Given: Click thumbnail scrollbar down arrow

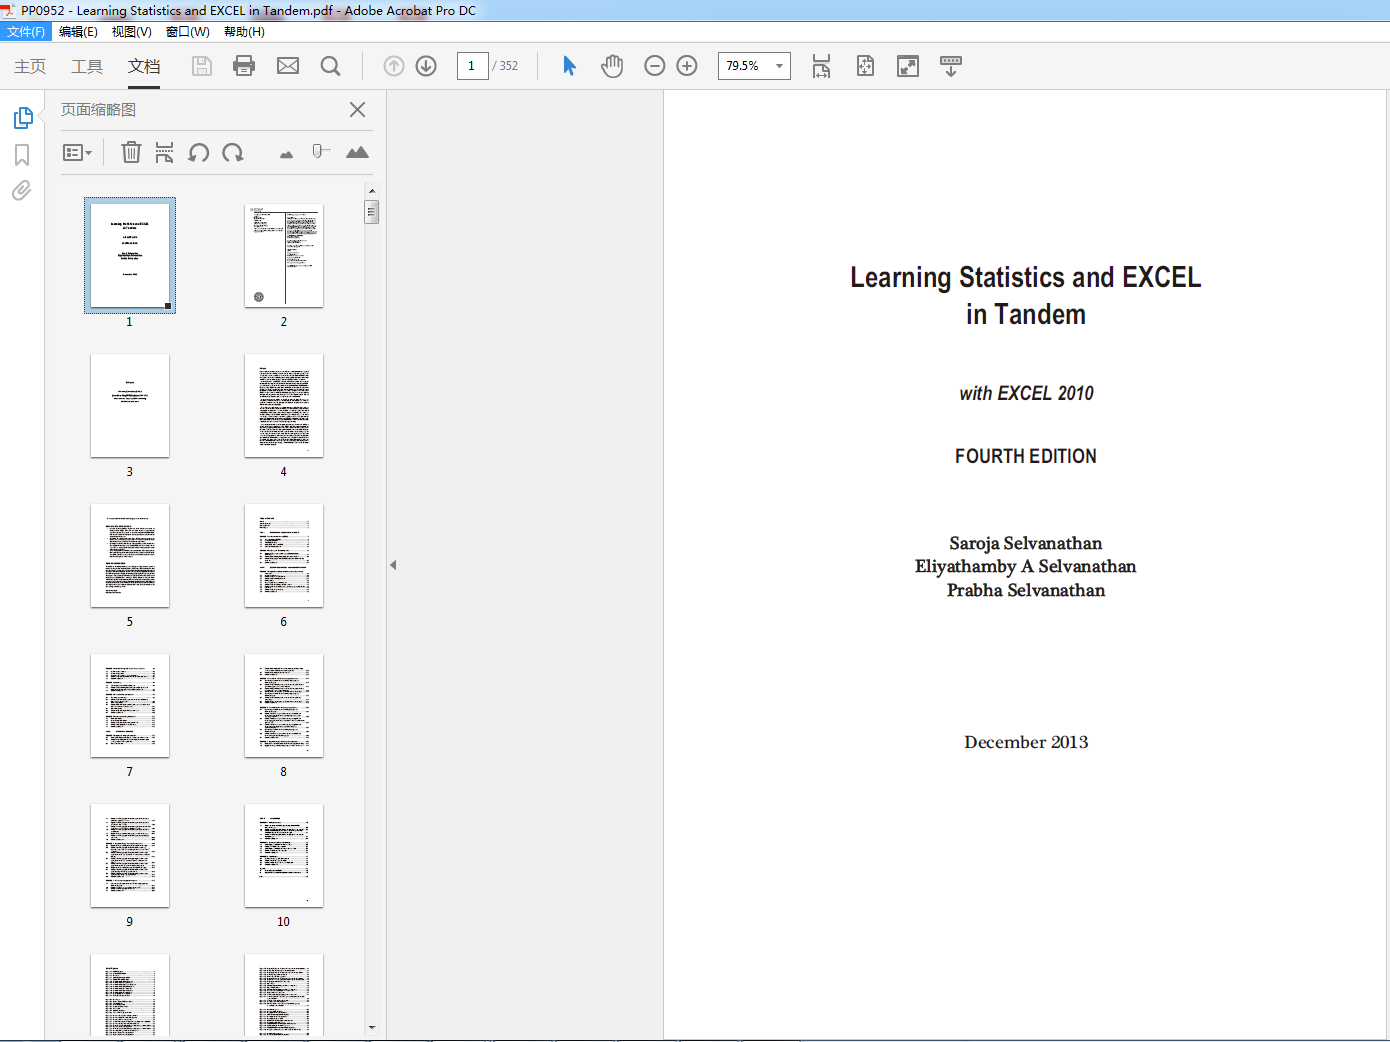Looking at the screenshot, I should coord(372,1027).
